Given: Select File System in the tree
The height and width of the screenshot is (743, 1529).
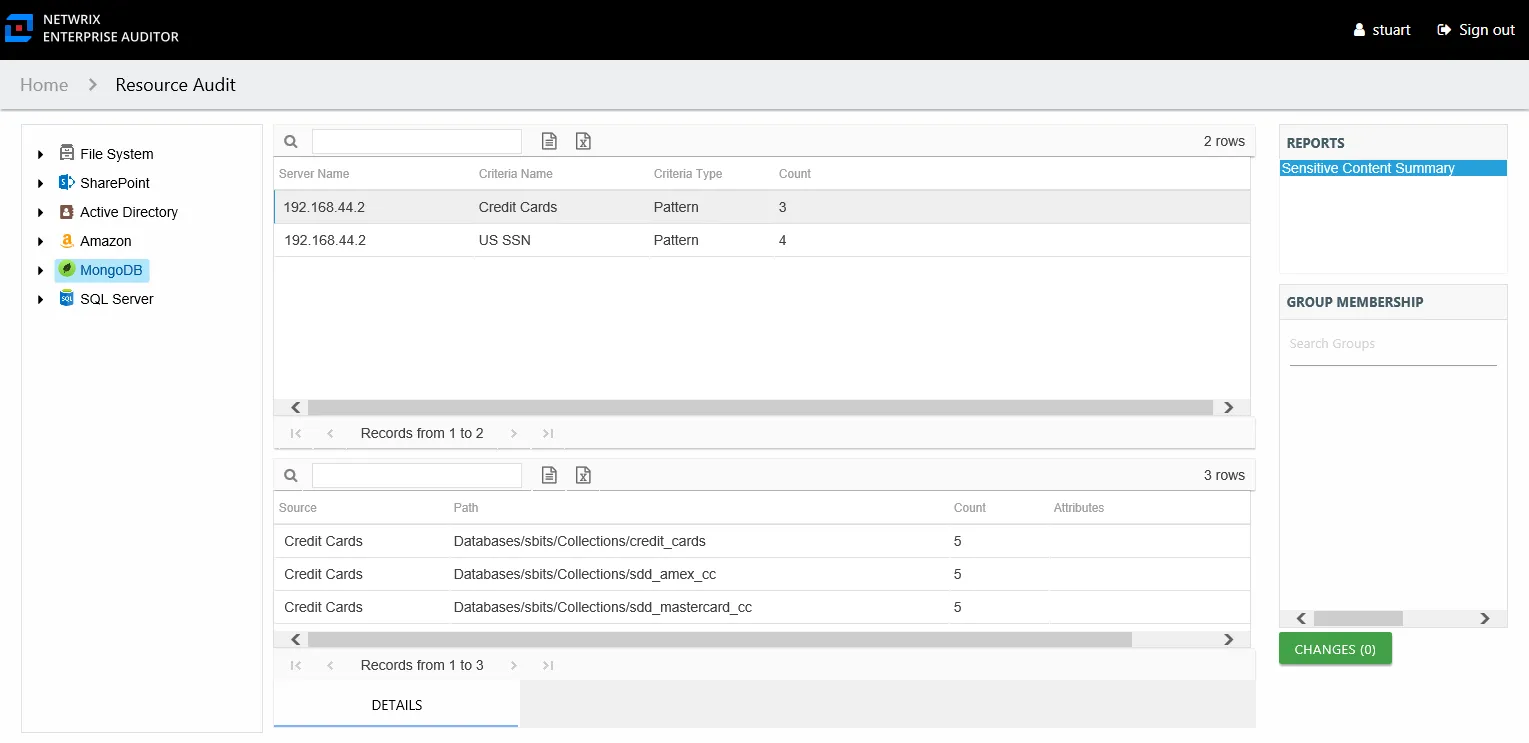Looking at the screenshot, I should (x=117, y=154).
